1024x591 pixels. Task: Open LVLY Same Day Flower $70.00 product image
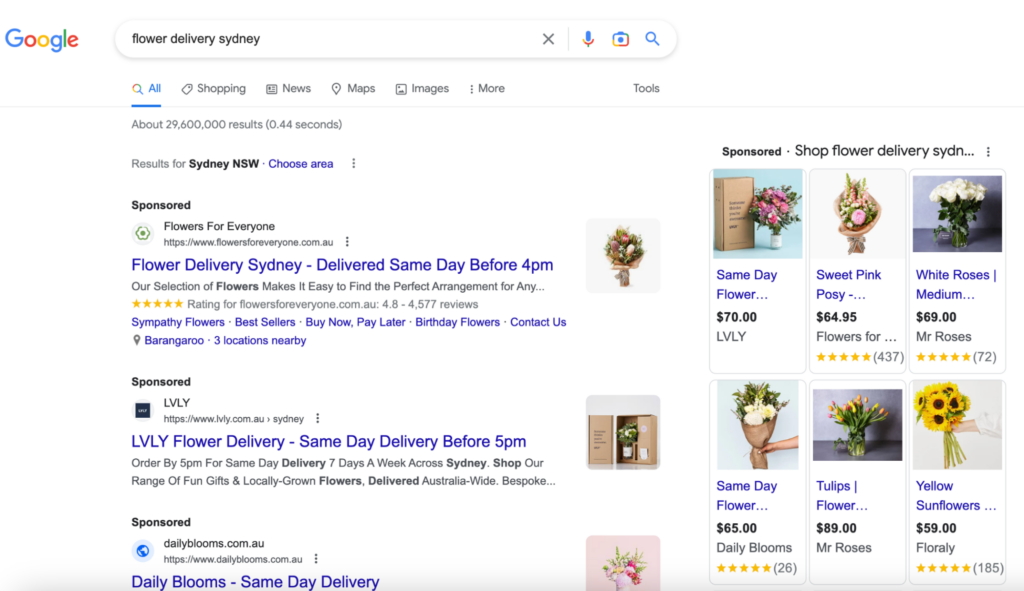(758, 214)
